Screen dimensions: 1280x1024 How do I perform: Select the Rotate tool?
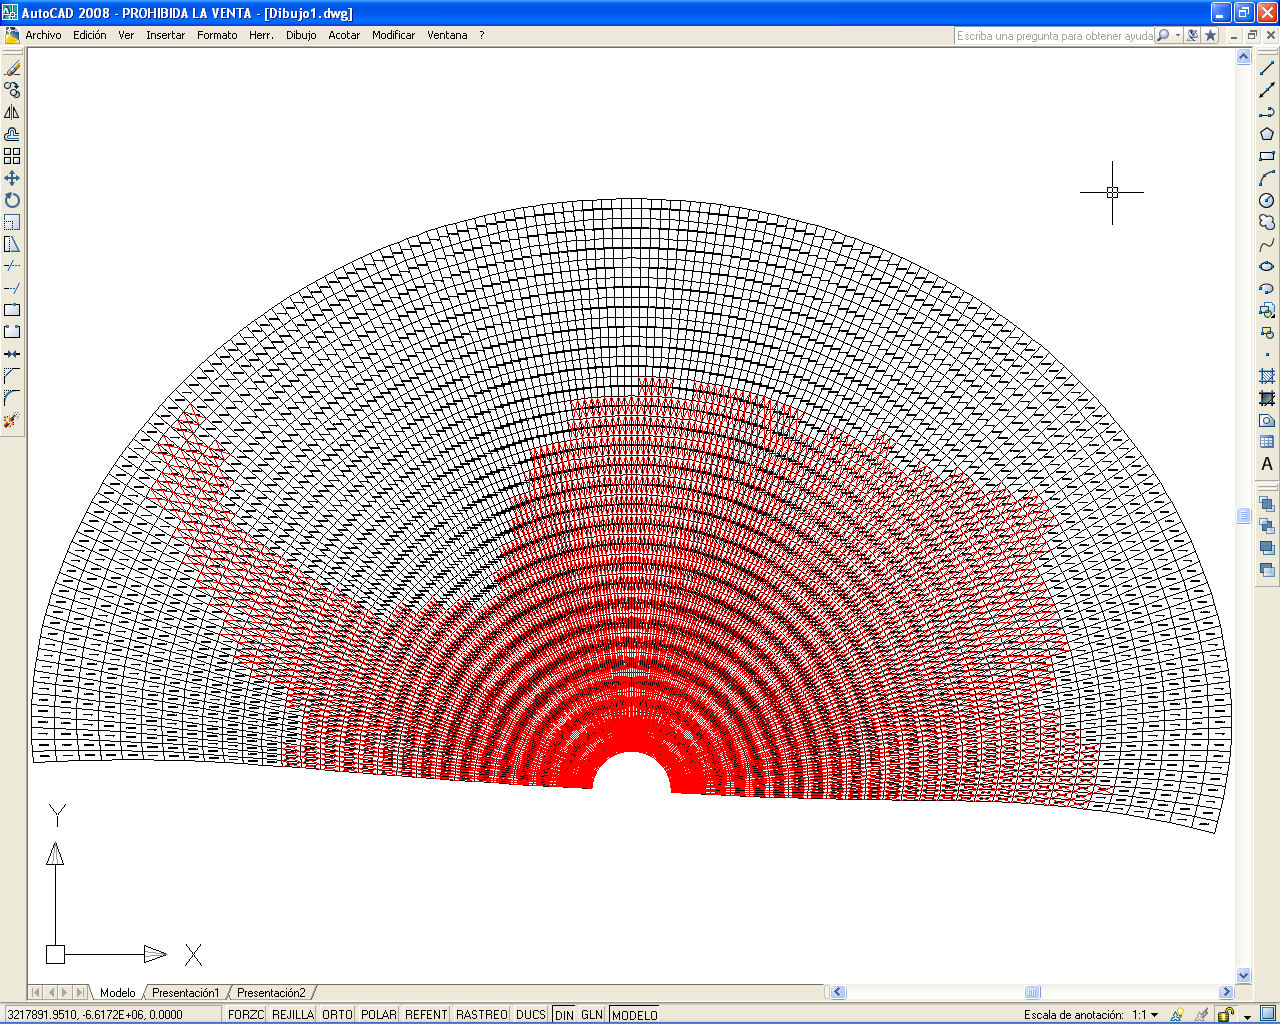click(x=12, y=200)
